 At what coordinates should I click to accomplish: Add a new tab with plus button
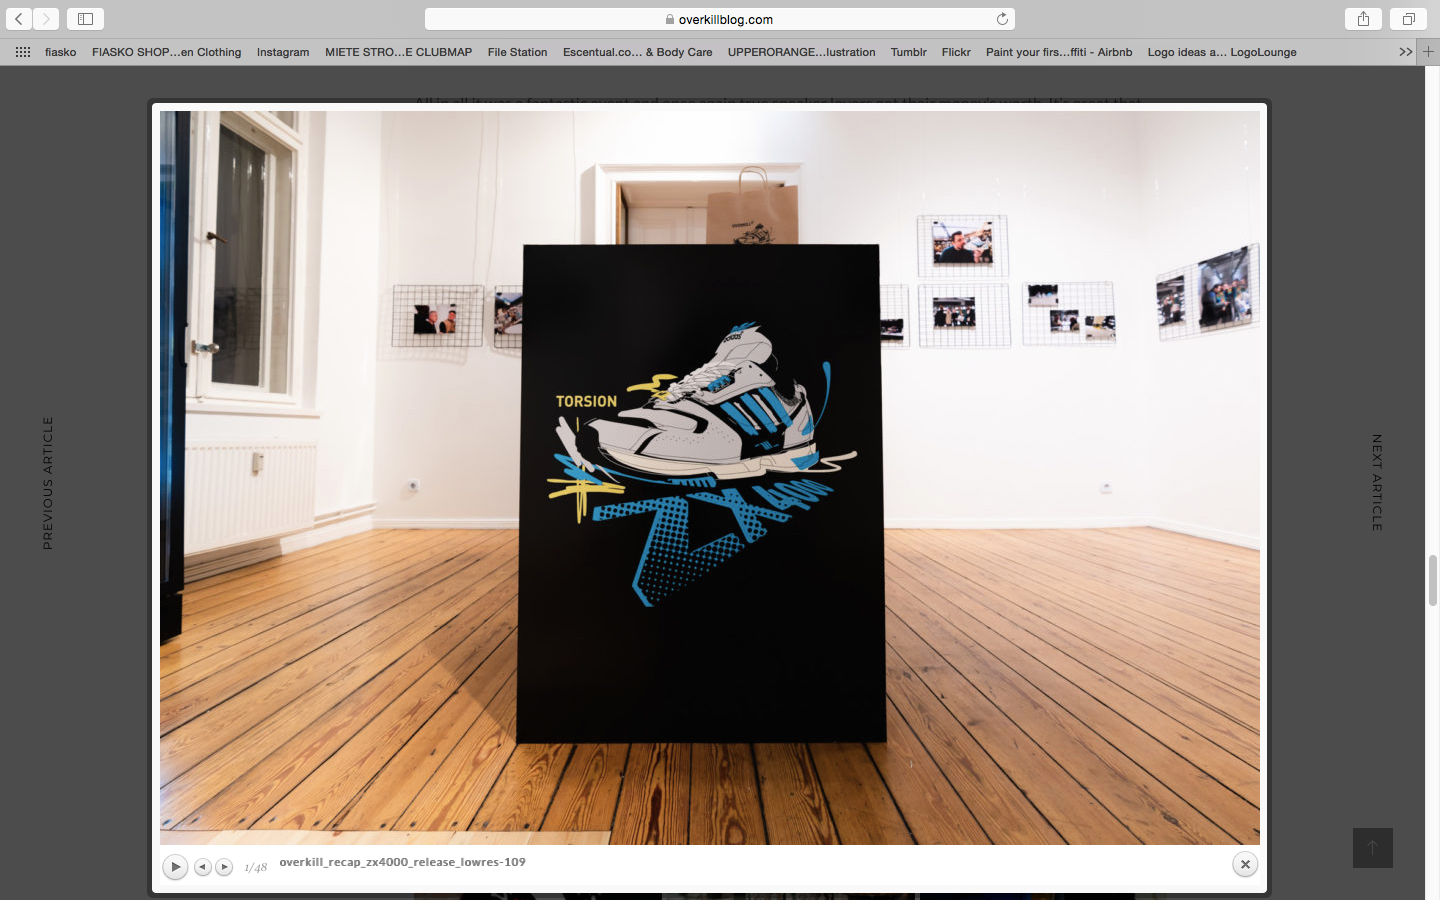point(1428,52)
